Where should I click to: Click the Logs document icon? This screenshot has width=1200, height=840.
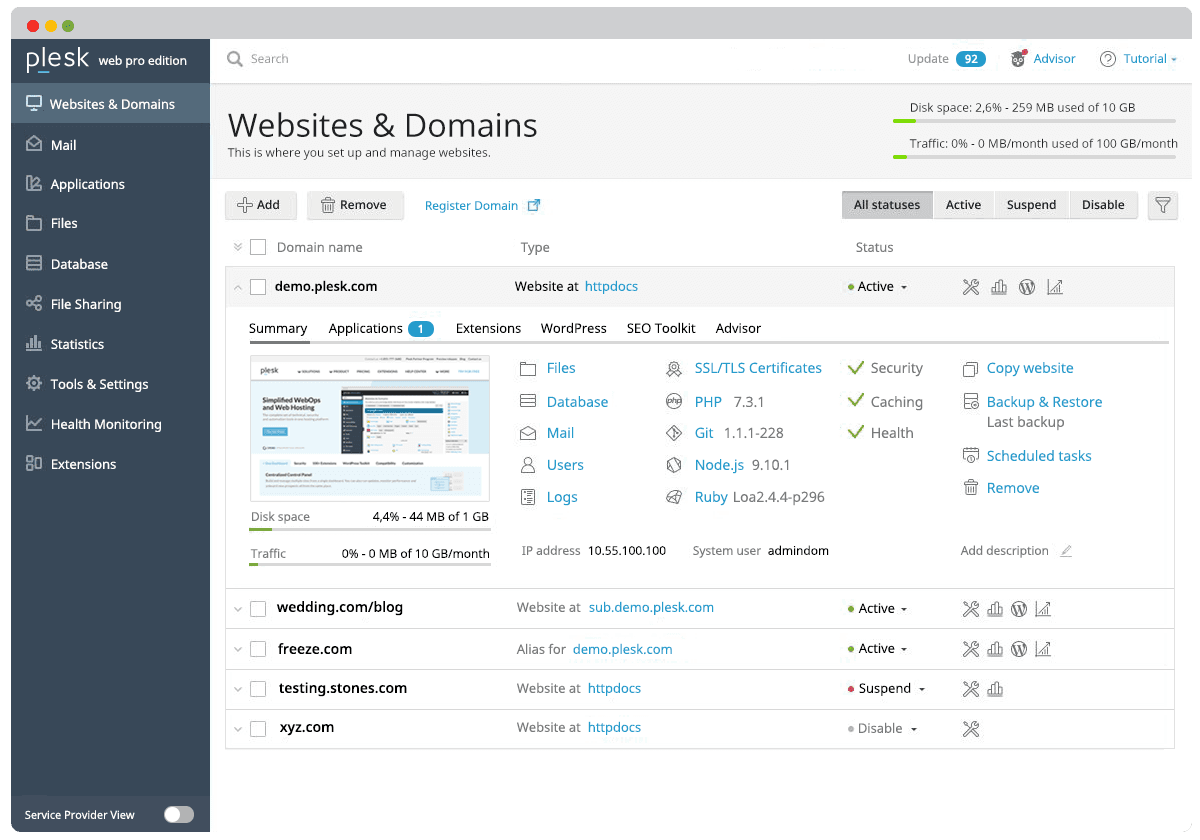click(528, 497)
